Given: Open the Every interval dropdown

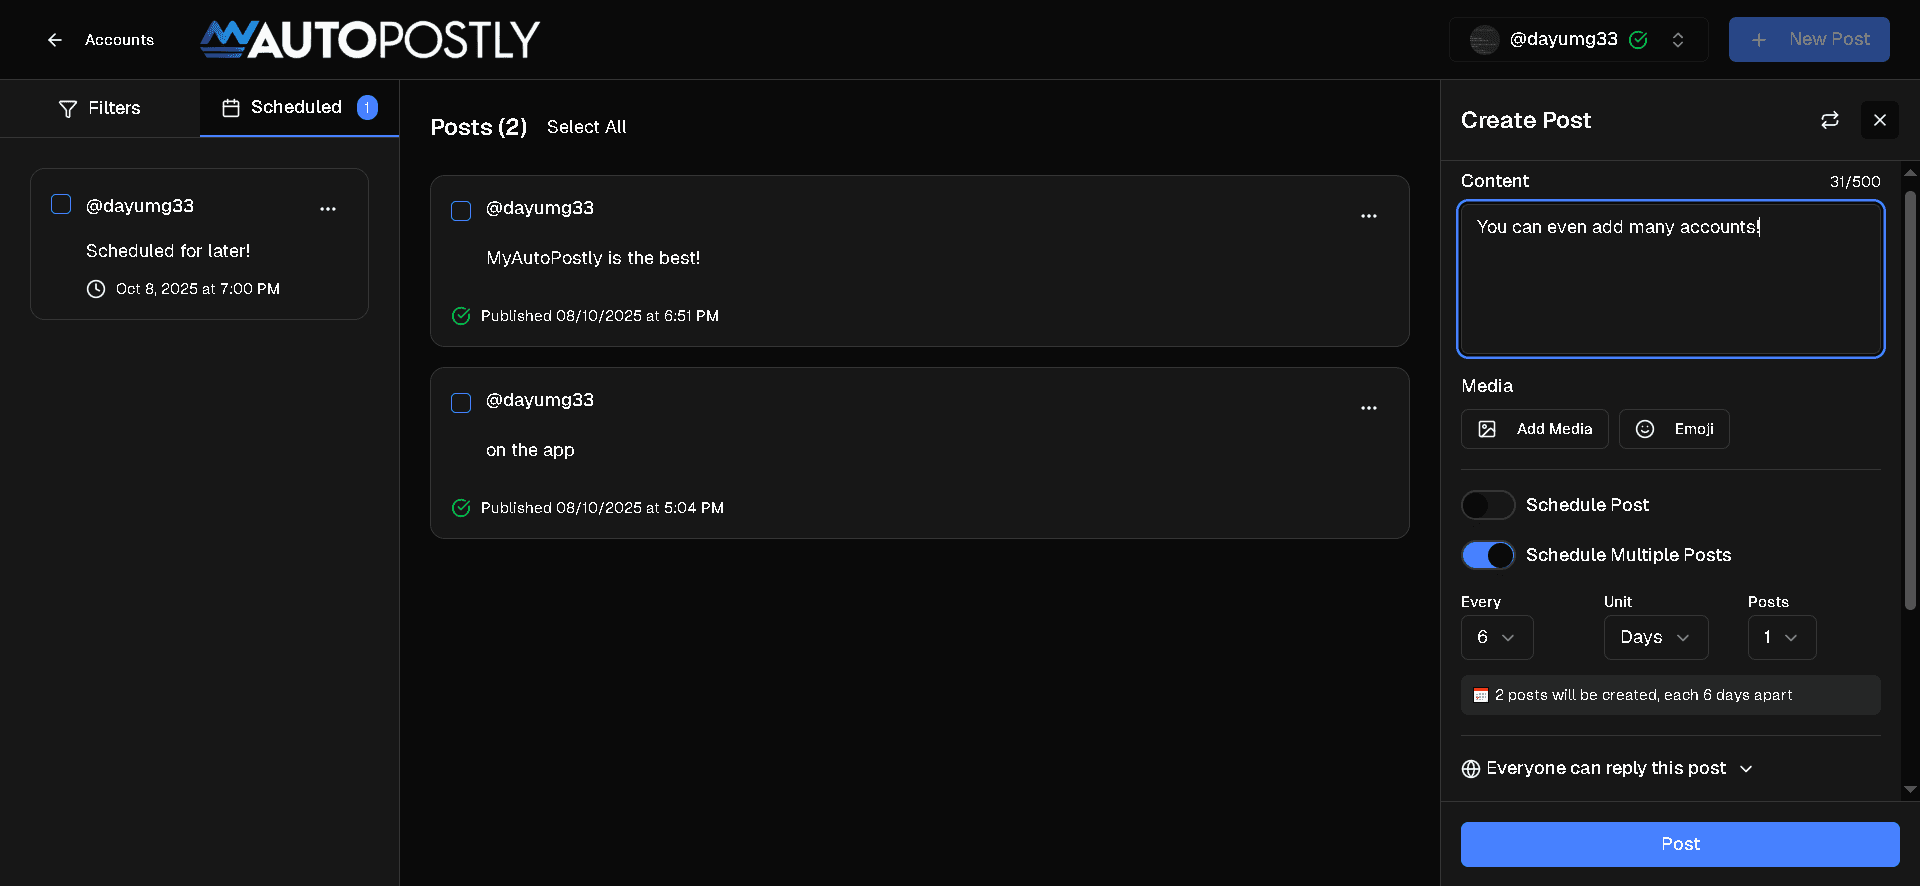Looking at the screenshot, I should tap(1497, 637).
